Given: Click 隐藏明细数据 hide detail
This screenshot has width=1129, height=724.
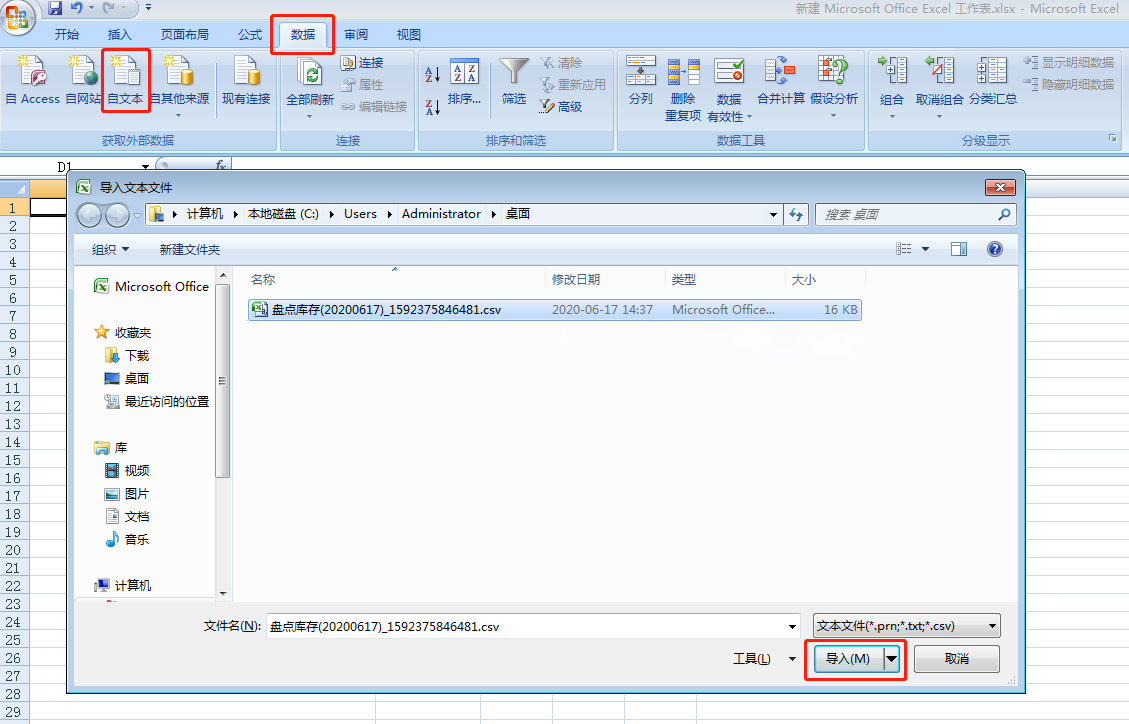Looking at the screenshot, I should [x=1069, y=84].
